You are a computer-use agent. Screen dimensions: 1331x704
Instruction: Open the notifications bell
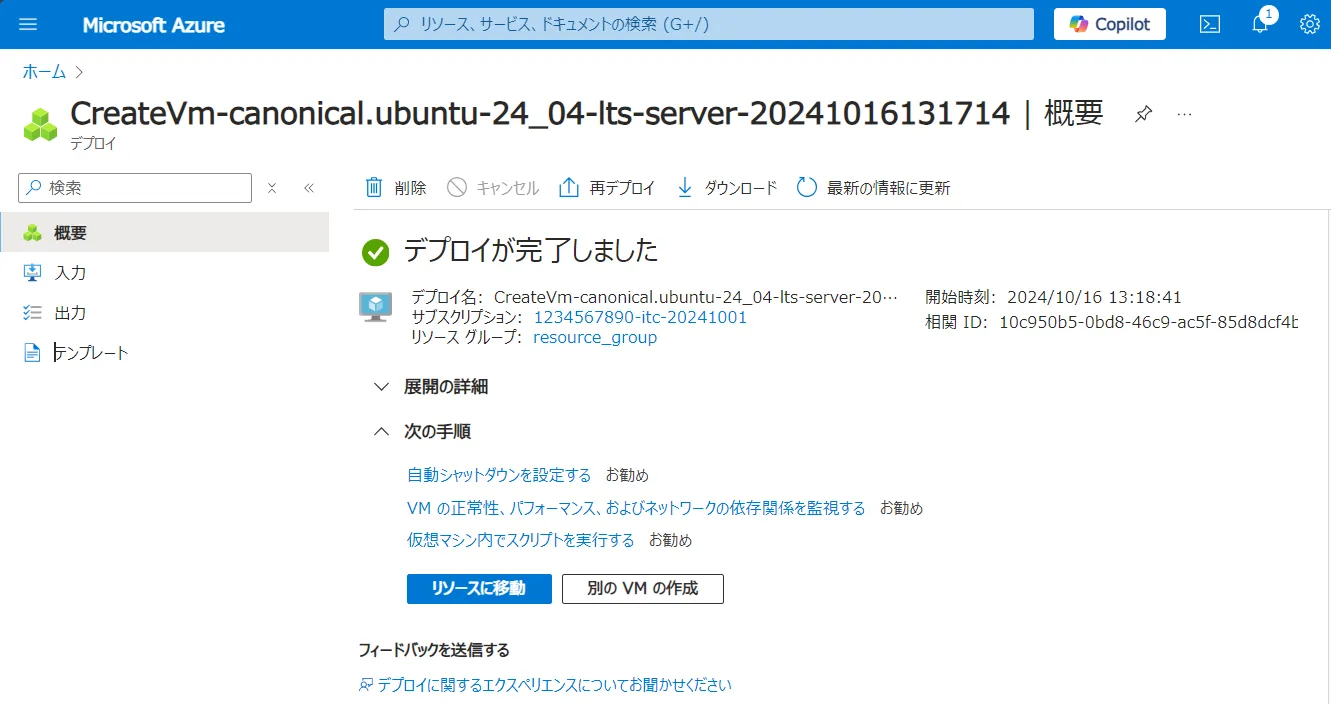(1260, 24)
